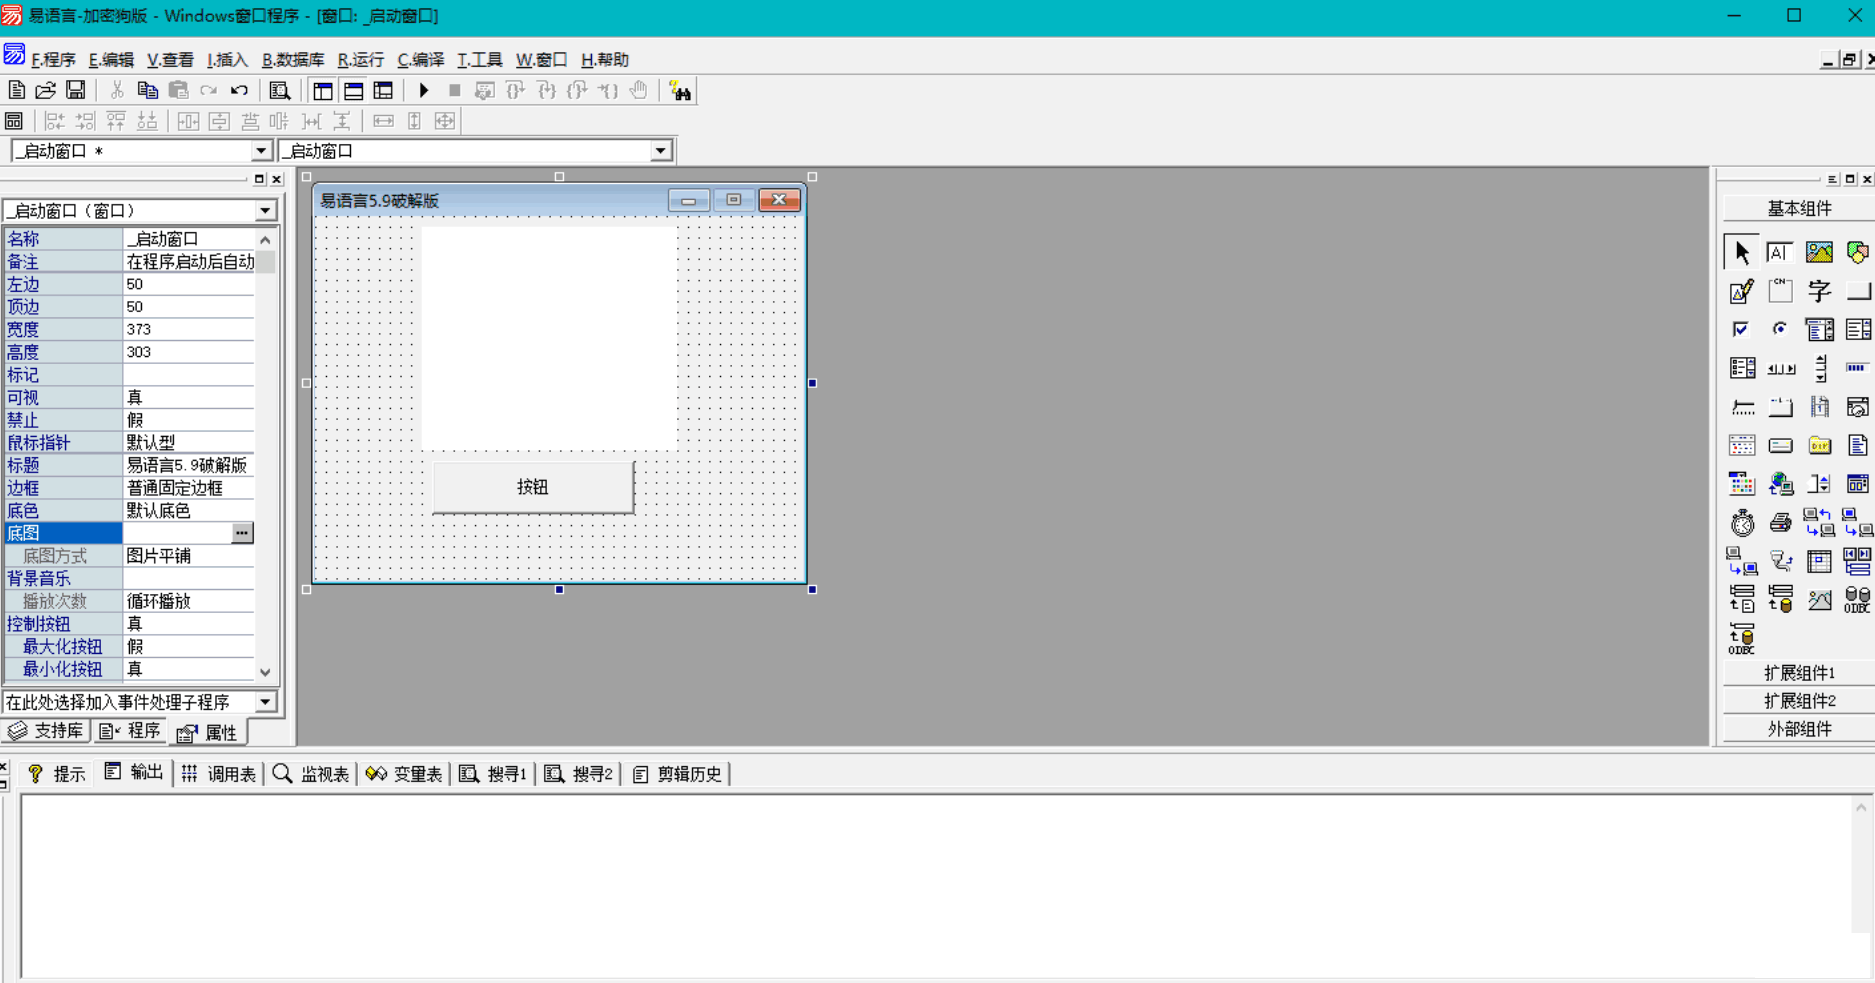Select the radio button component icon

[1780, 329]
